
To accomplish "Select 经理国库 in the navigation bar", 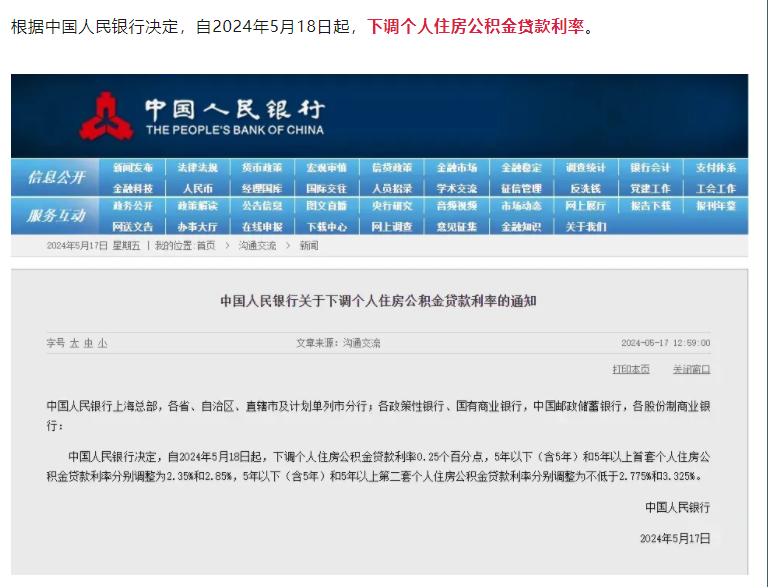I will pyautogui.click(x=262, y=189).
